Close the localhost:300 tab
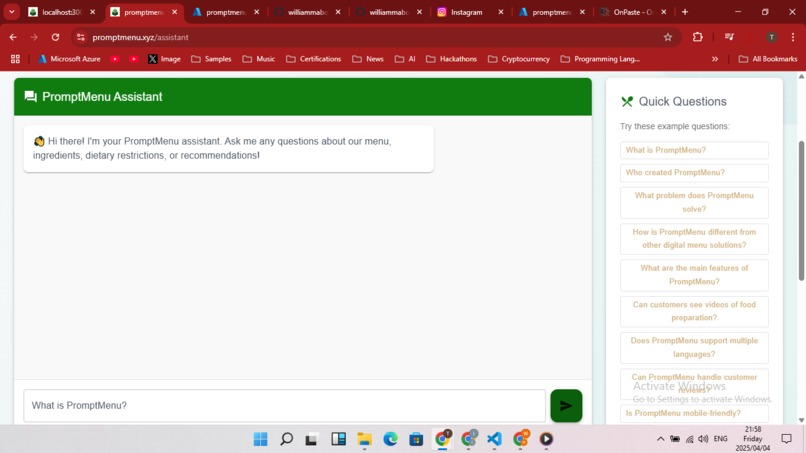Screen dimensions: 806x453 click(x=93, y=12)
